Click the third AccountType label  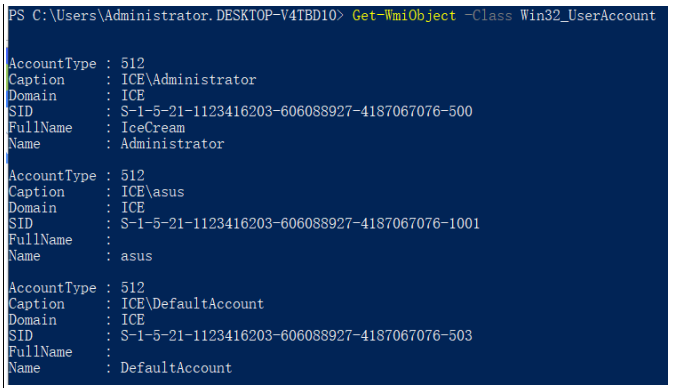pyautogui.click(x=52, y=288)
